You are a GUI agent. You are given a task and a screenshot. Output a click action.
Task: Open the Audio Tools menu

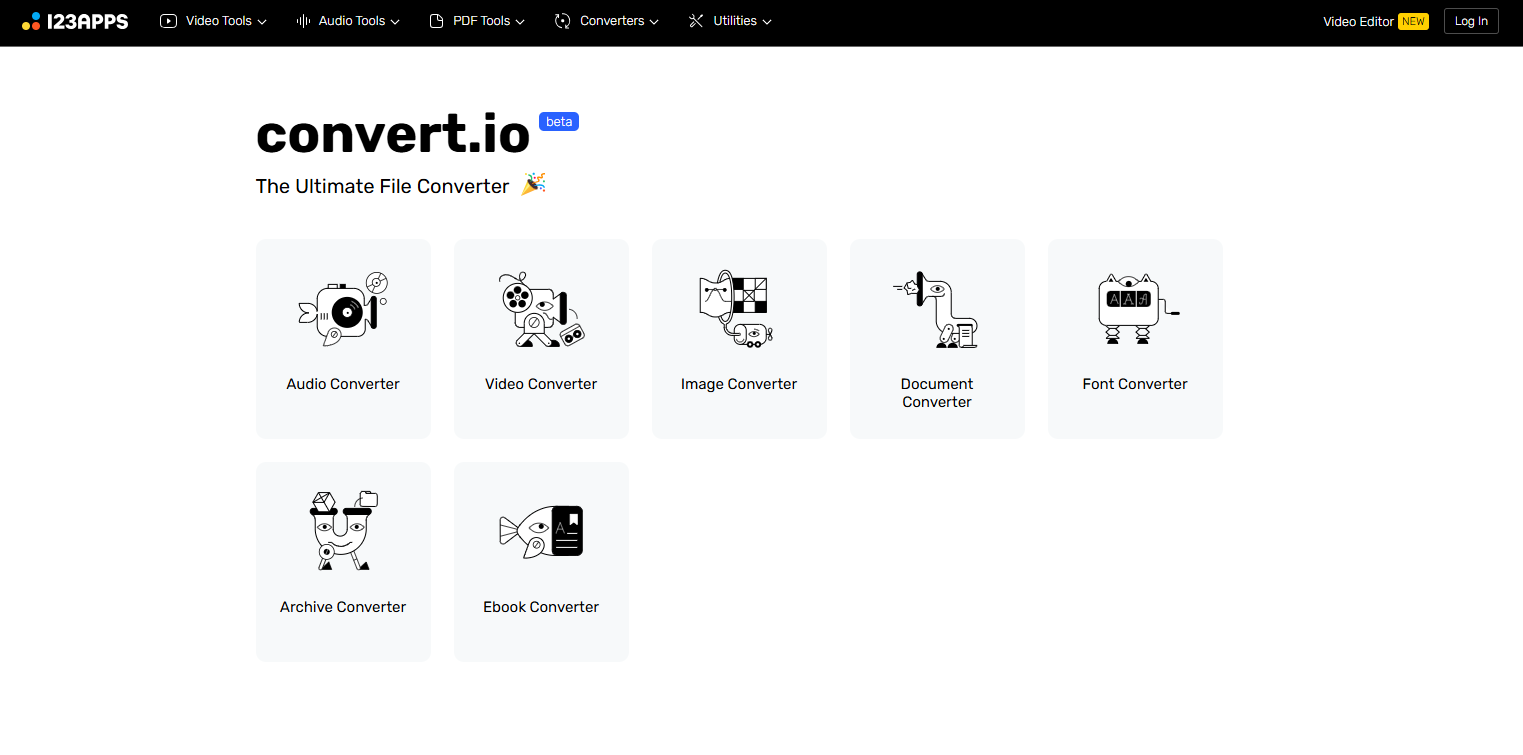348,21
